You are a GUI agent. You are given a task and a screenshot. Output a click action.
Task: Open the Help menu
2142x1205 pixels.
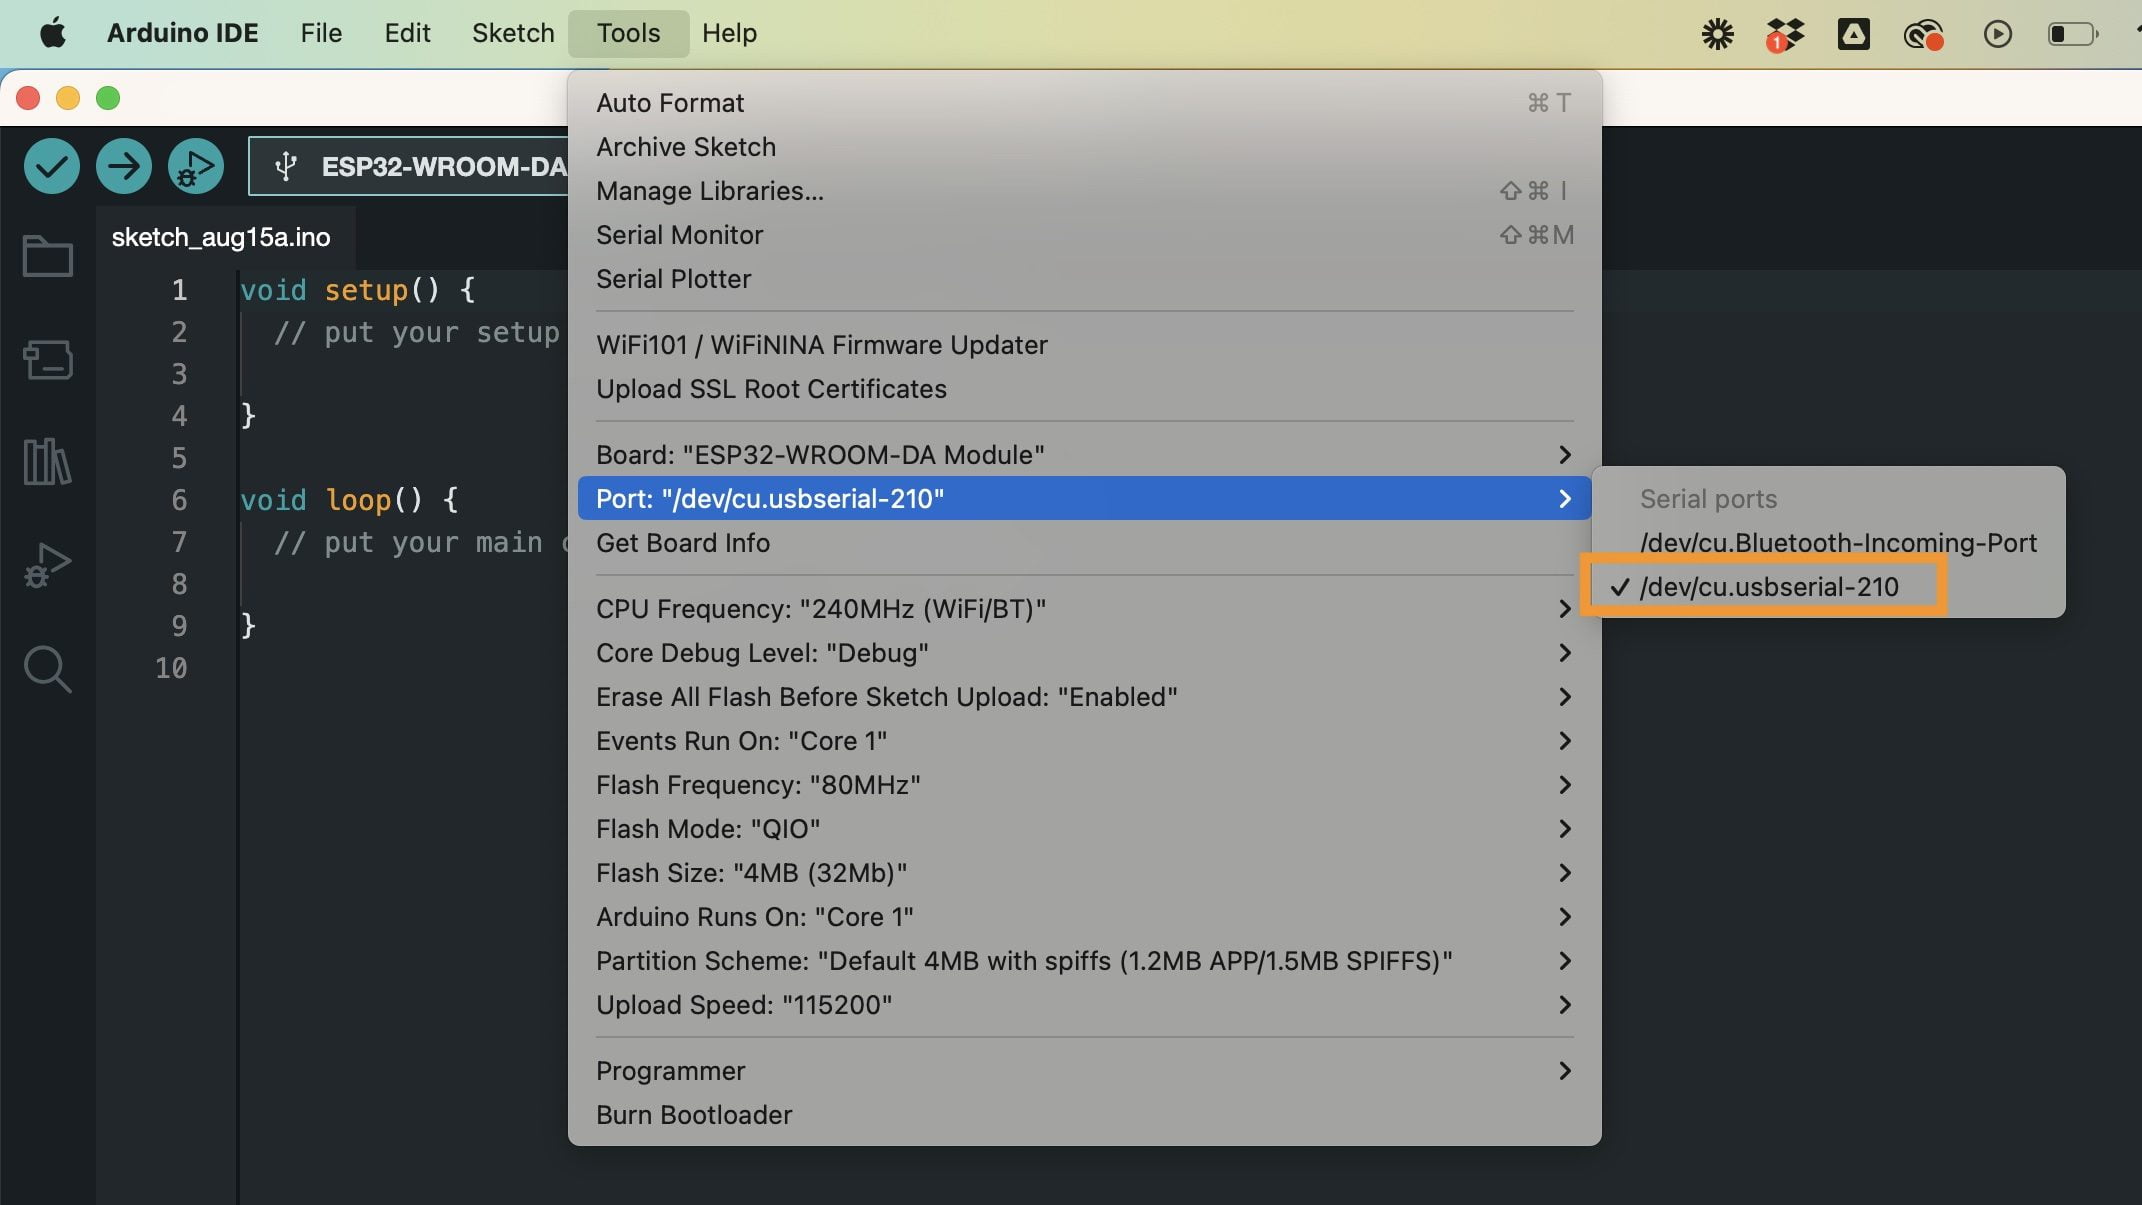click(x=729, y=33)
